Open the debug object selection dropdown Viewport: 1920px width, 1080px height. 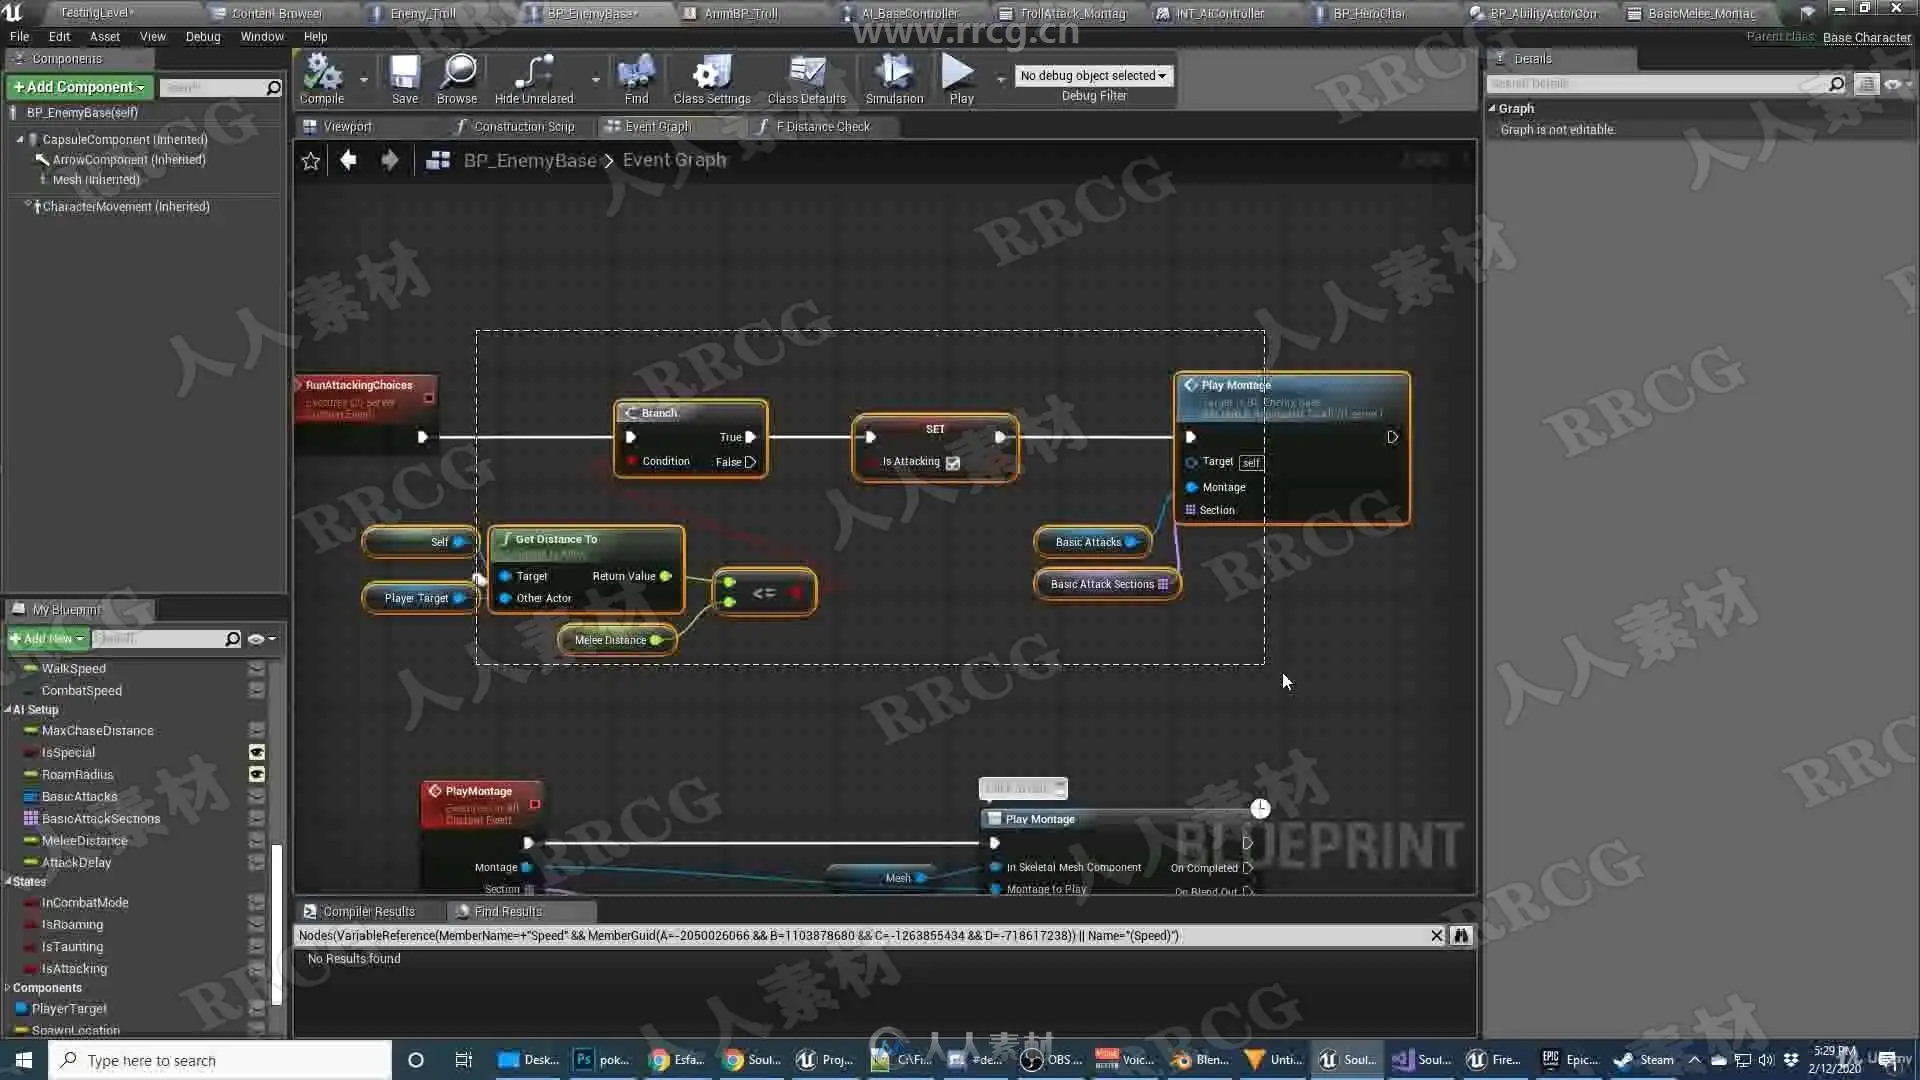pos(1093,76)
